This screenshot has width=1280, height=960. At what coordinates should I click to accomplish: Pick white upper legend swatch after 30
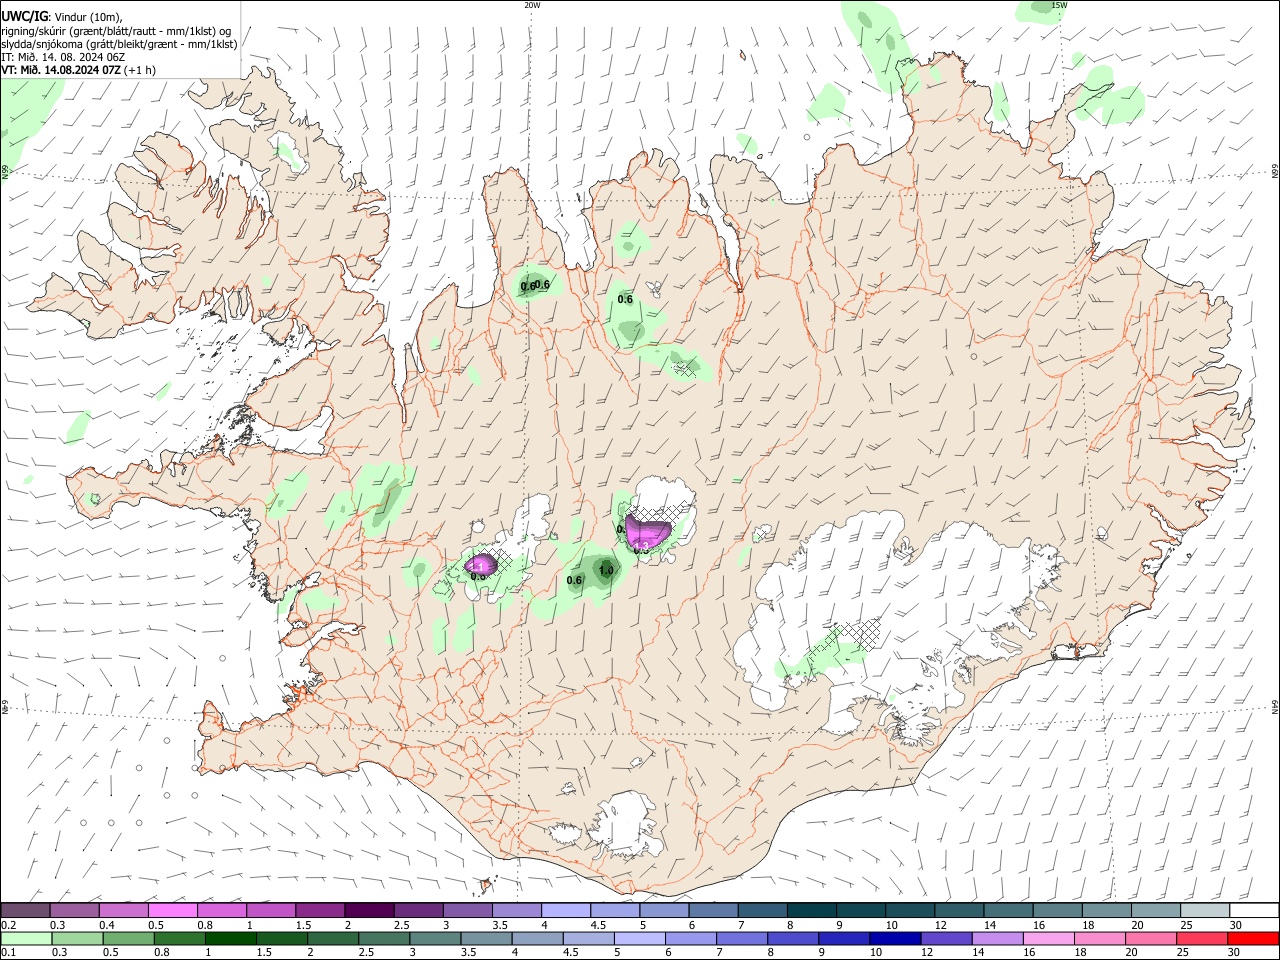[1253, 910]
